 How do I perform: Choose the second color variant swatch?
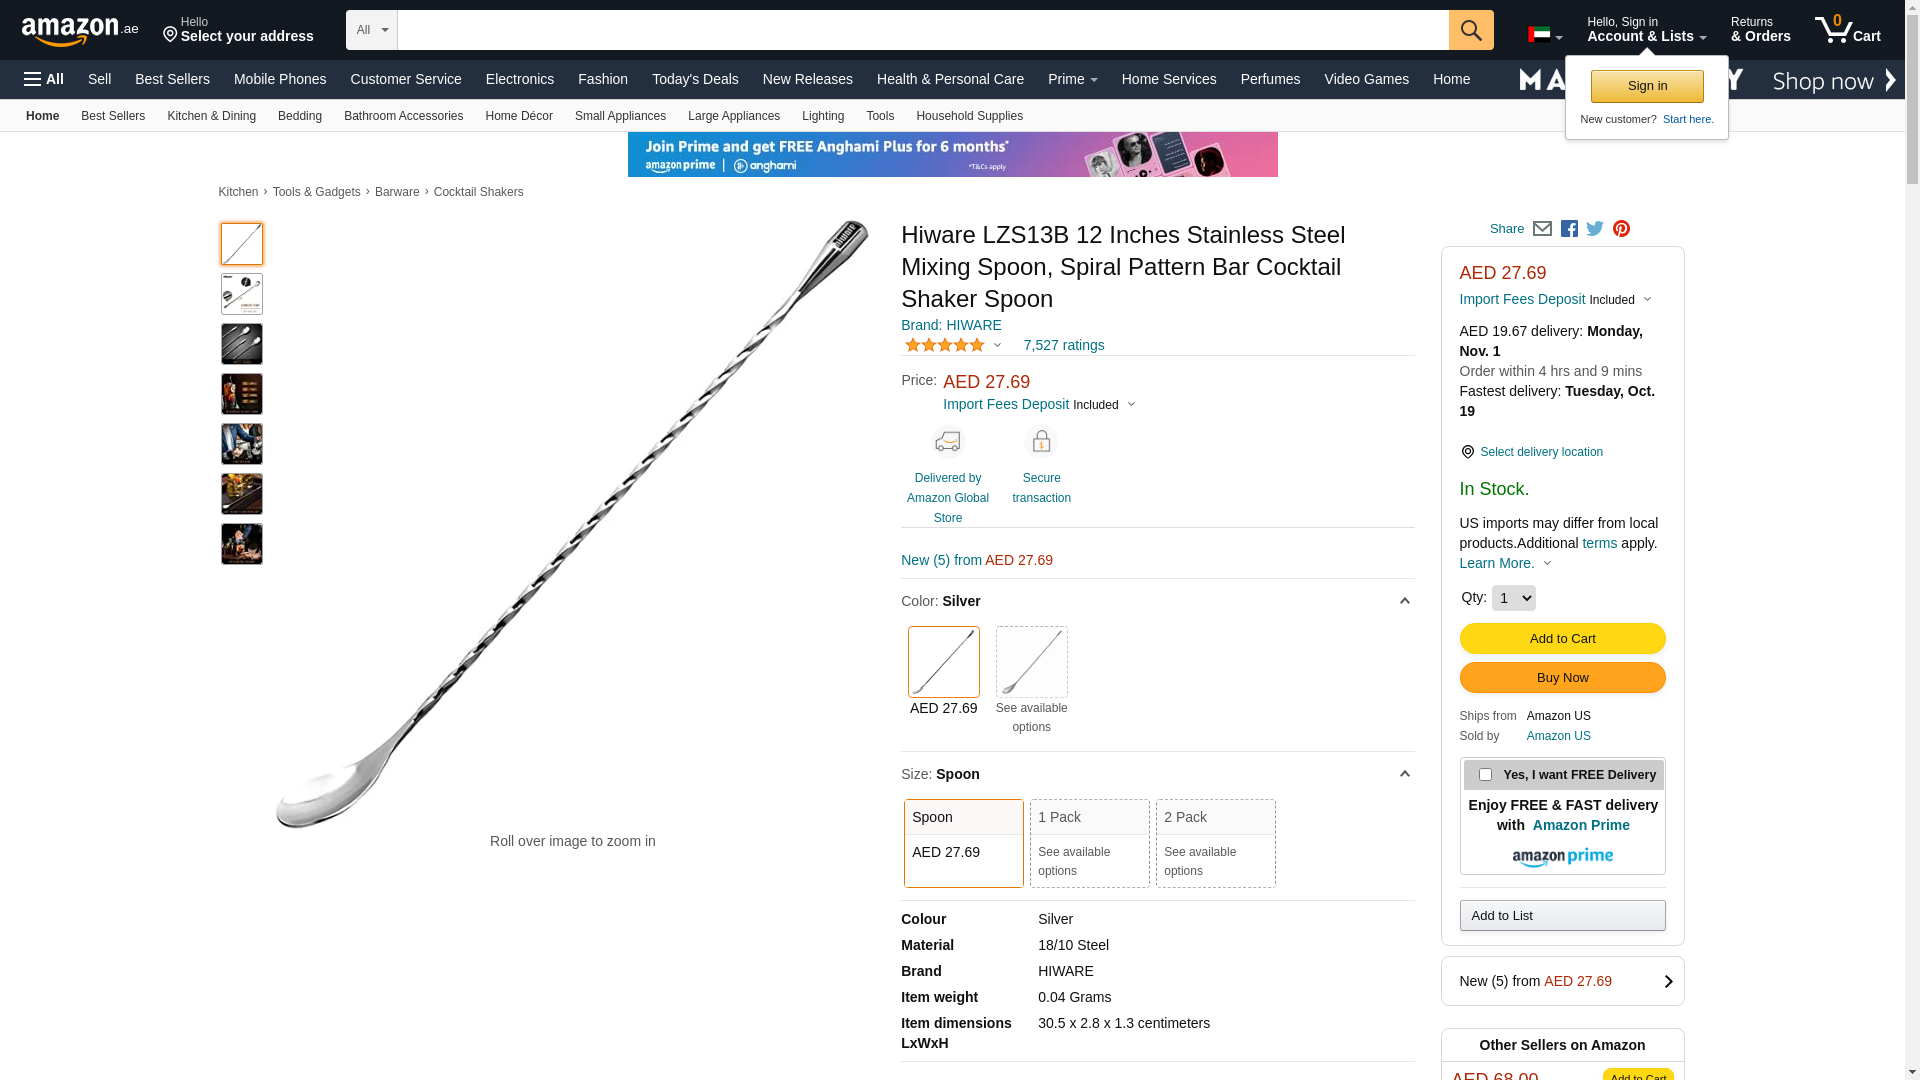pyautogui.click(x=1031, y=662)
